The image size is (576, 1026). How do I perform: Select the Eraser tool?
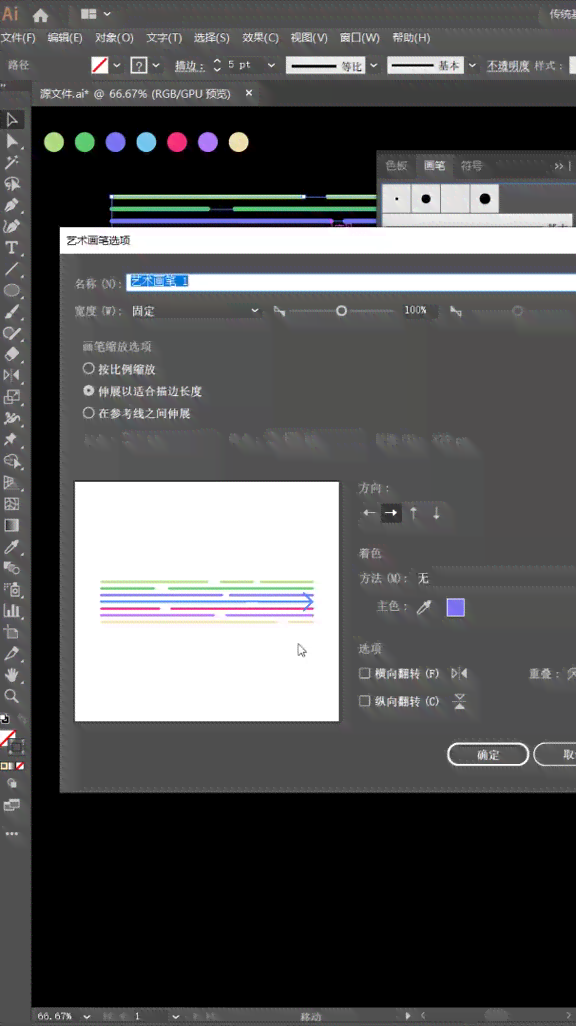pyautogui.click(x=12, y=355)
